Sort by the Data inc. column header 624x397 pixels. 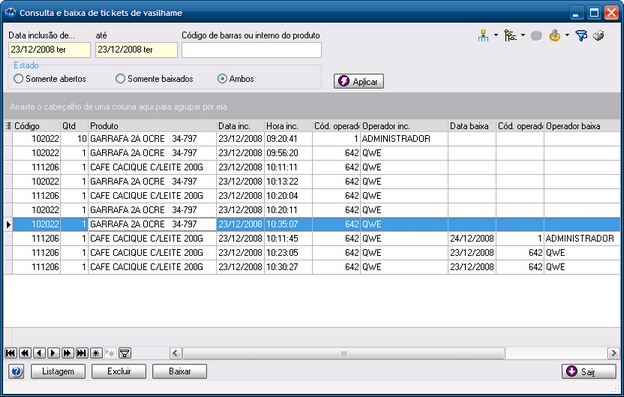click(x=241, y=126)
